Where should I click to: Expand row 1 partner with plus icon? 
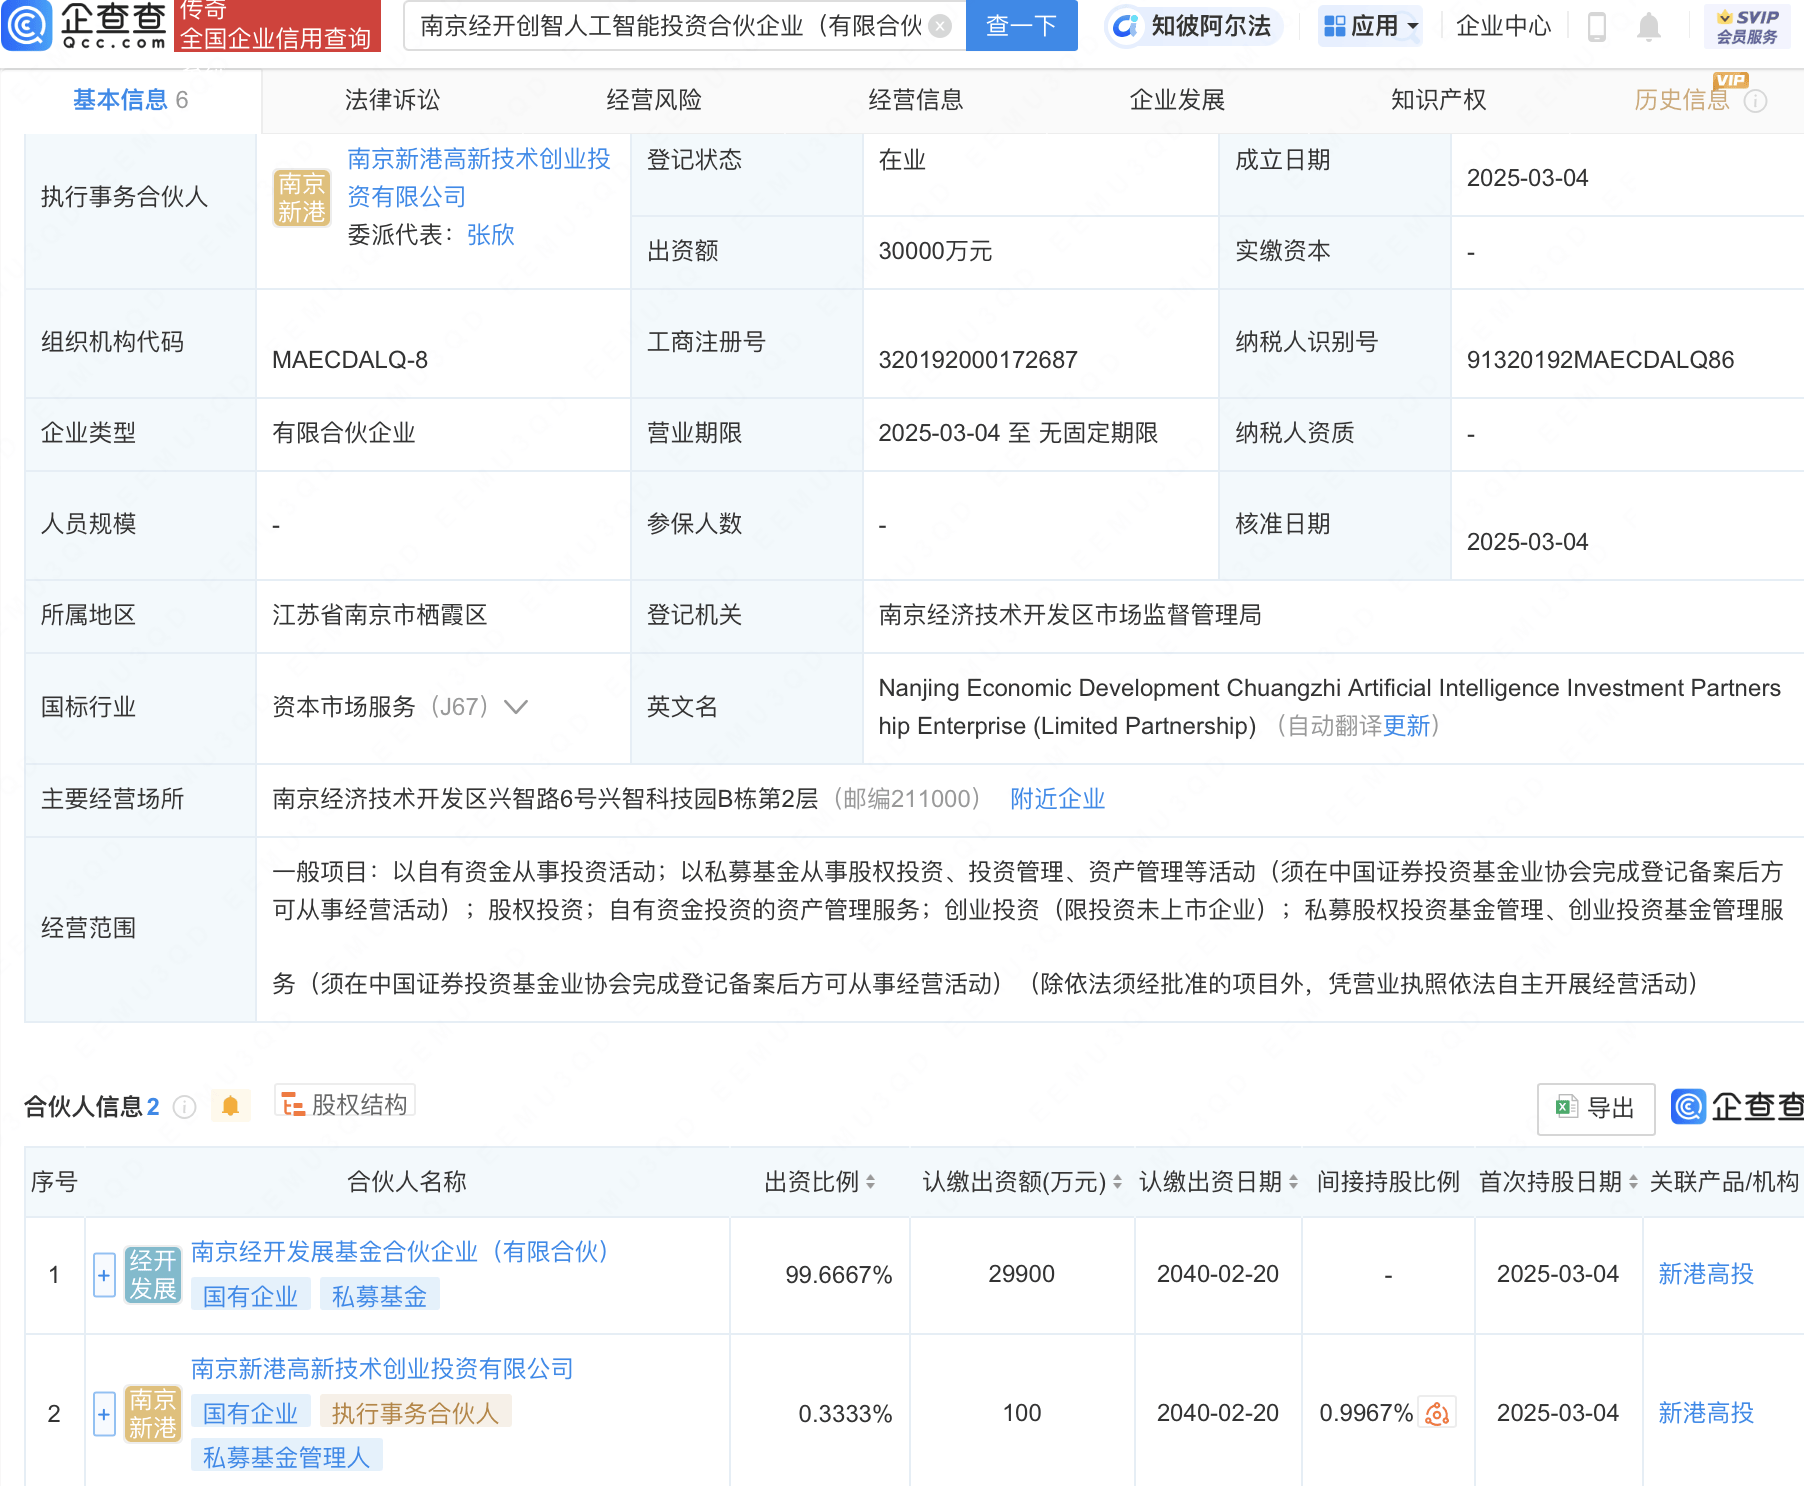[x=104, y=1275]
